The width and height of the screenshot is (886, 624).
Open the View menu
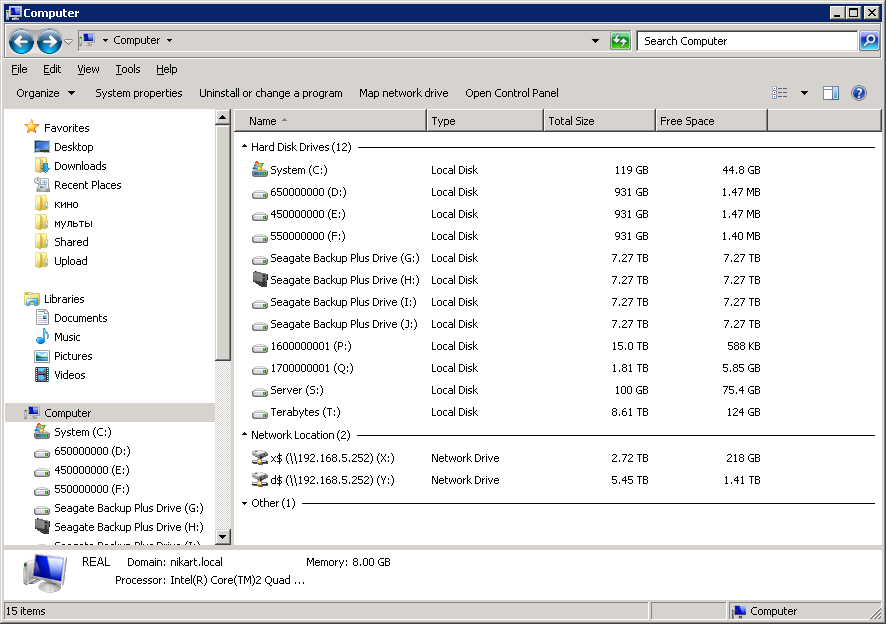tap(88, 69)
